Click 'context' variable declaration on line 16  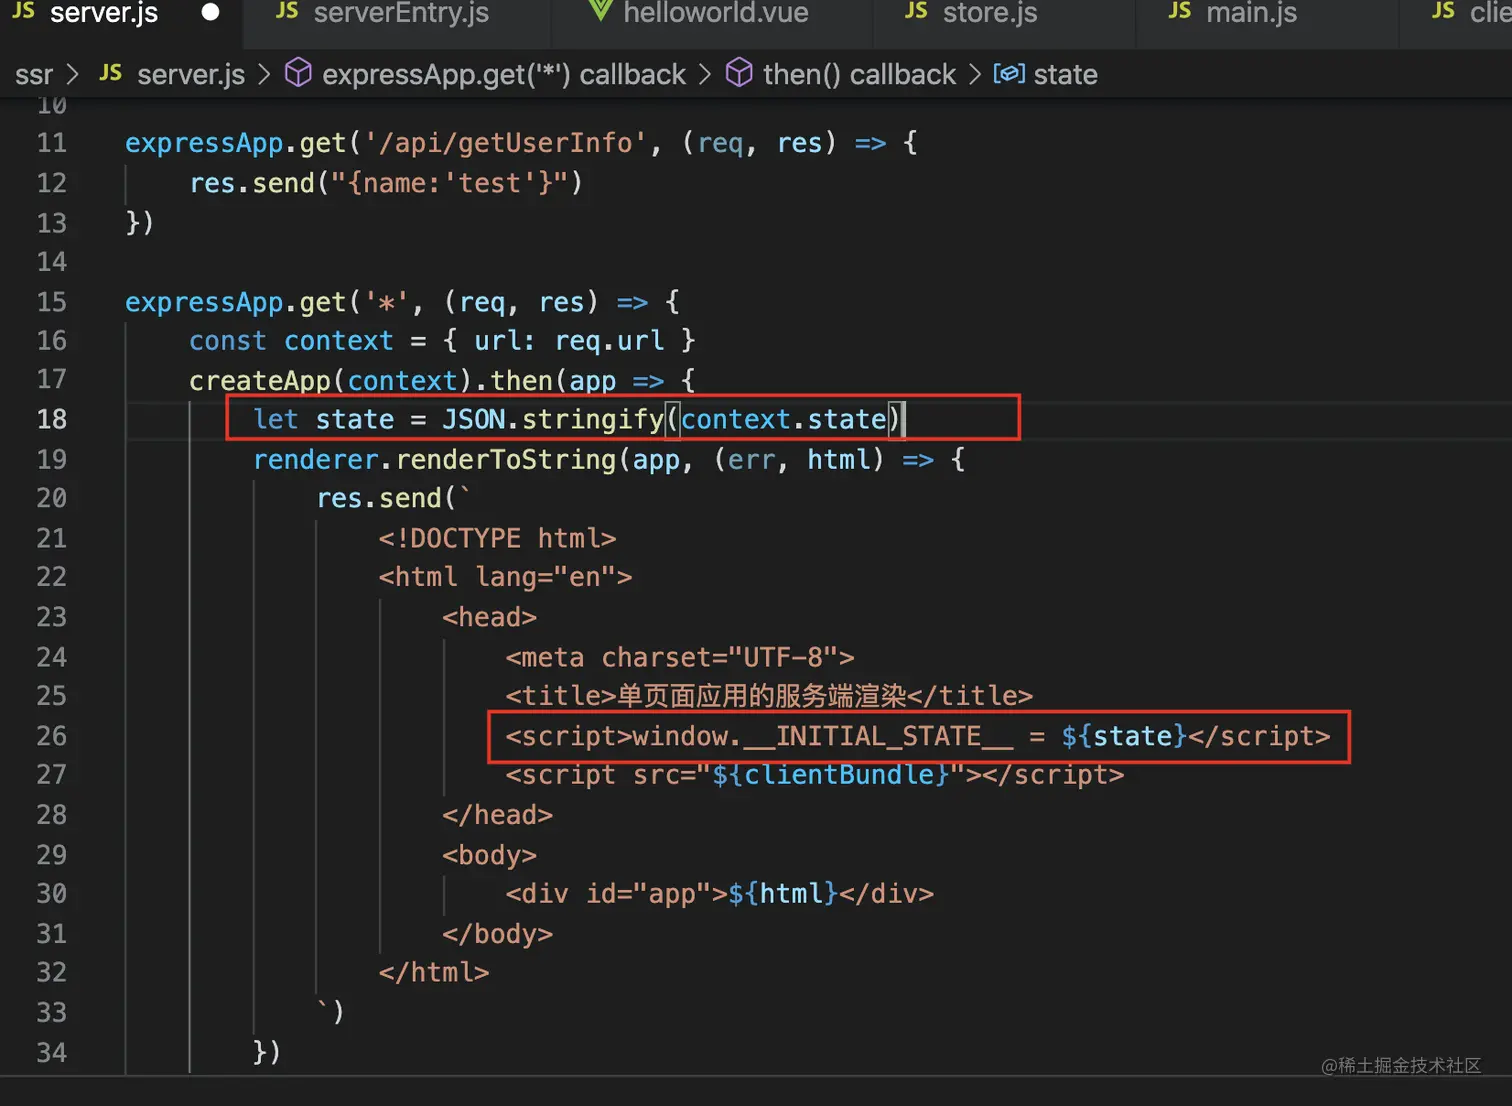(339, 341)
